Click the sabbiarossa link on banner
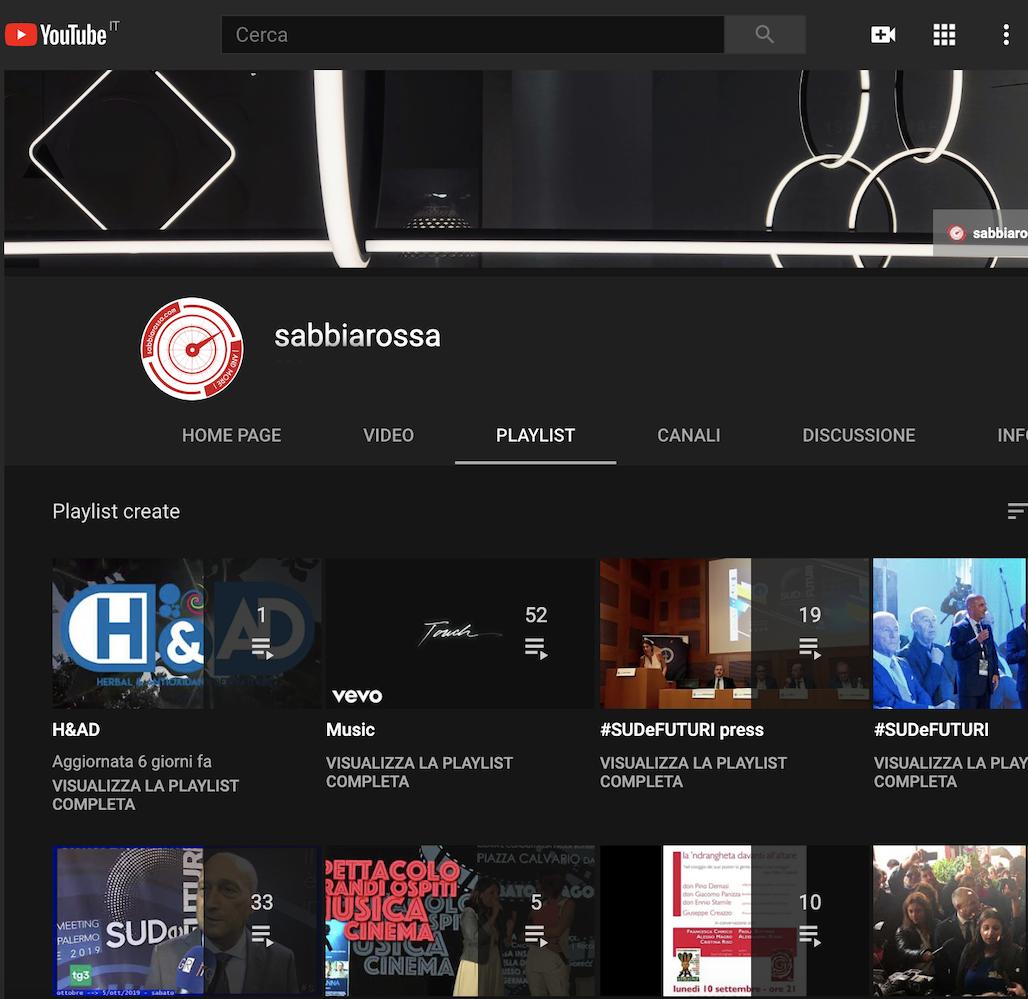Screen dimensions: 1028x999 (x=981, y=233)
